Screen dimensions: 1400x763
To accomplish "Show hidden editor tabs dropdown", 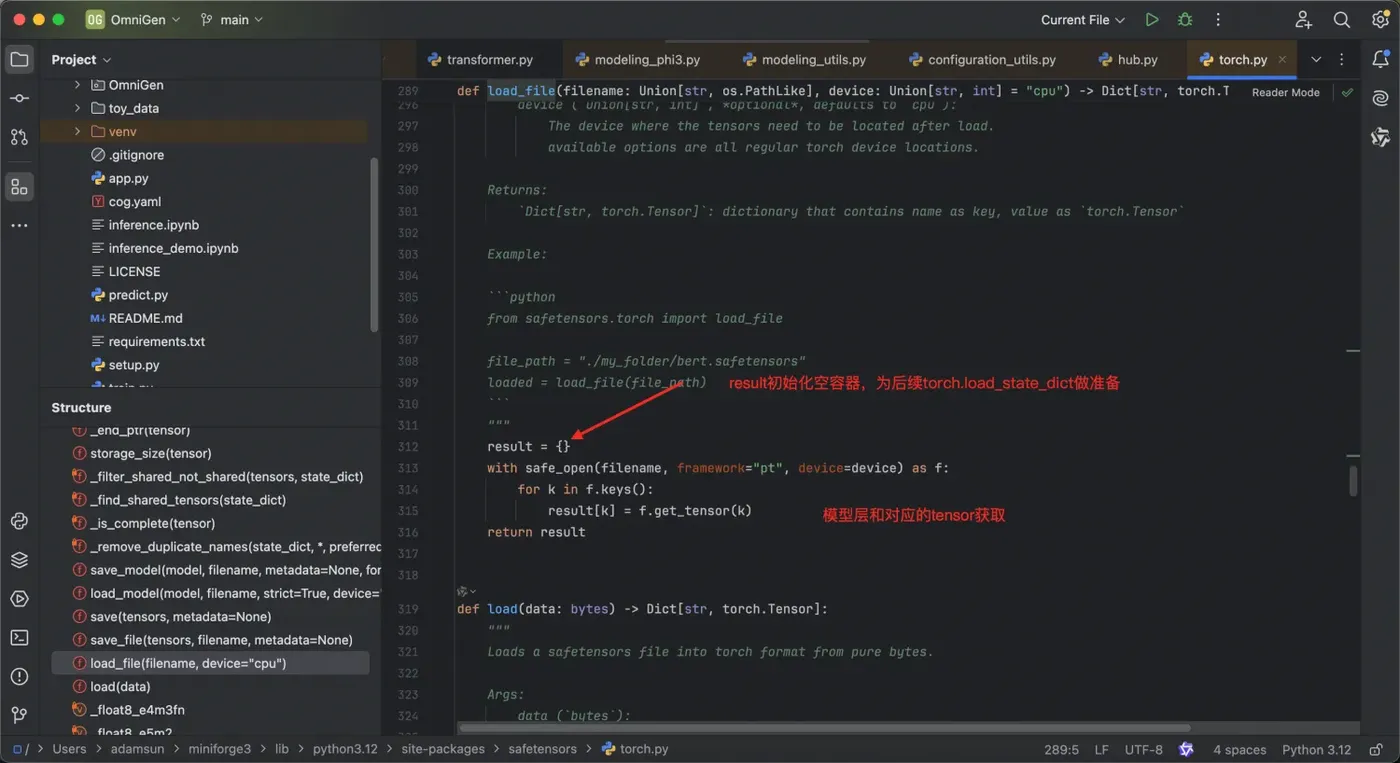I will point(1315,60).
